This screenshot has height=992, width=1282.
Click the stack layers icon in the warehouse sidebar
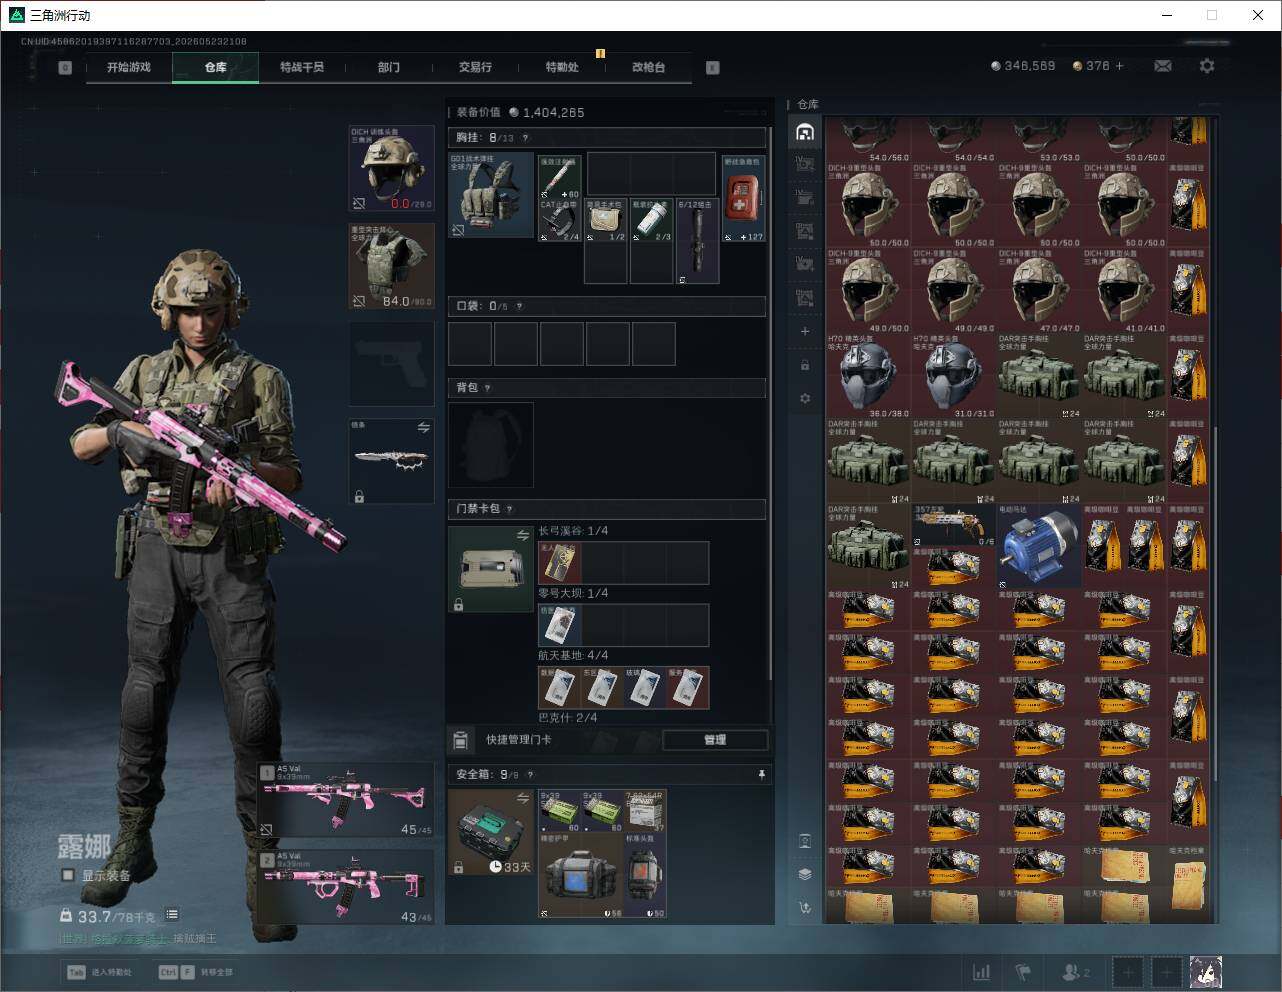[x=805, y=874]
